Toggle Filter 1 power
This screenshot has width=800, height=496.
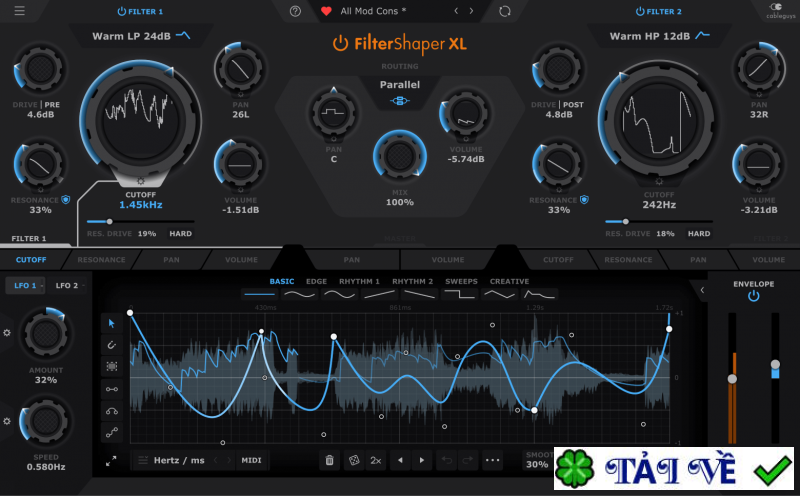pos(121,11)
